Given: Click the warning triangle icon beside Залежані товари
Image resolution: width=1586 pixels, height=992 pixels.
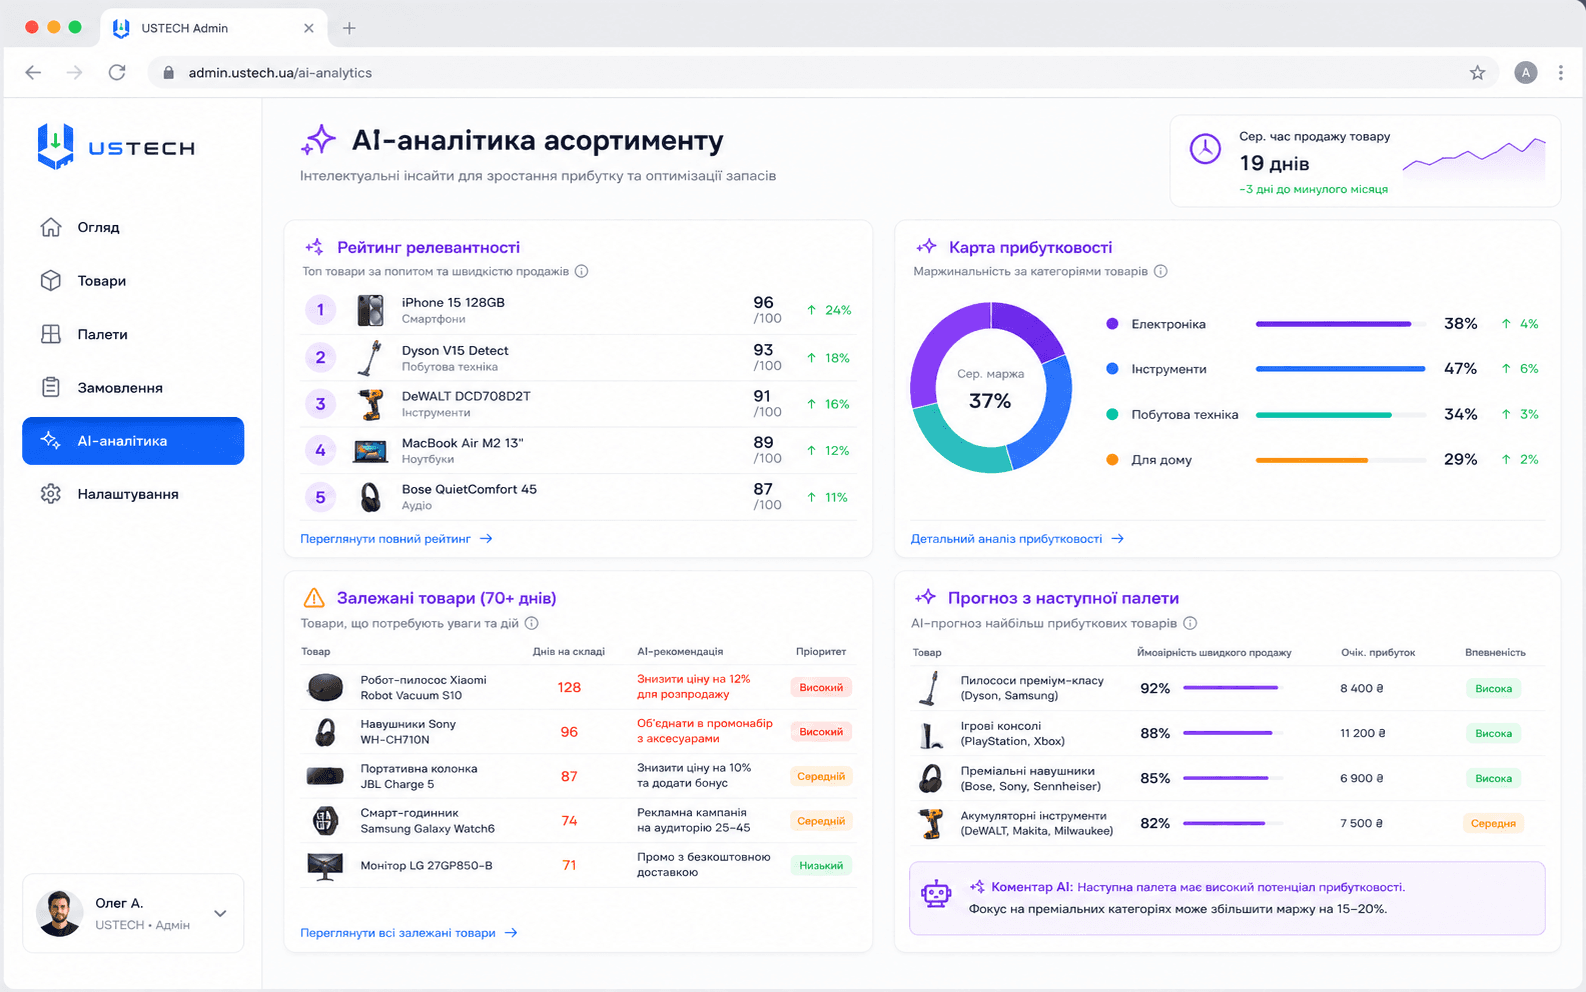Looking at the screenshot, I should coord(314,598).
